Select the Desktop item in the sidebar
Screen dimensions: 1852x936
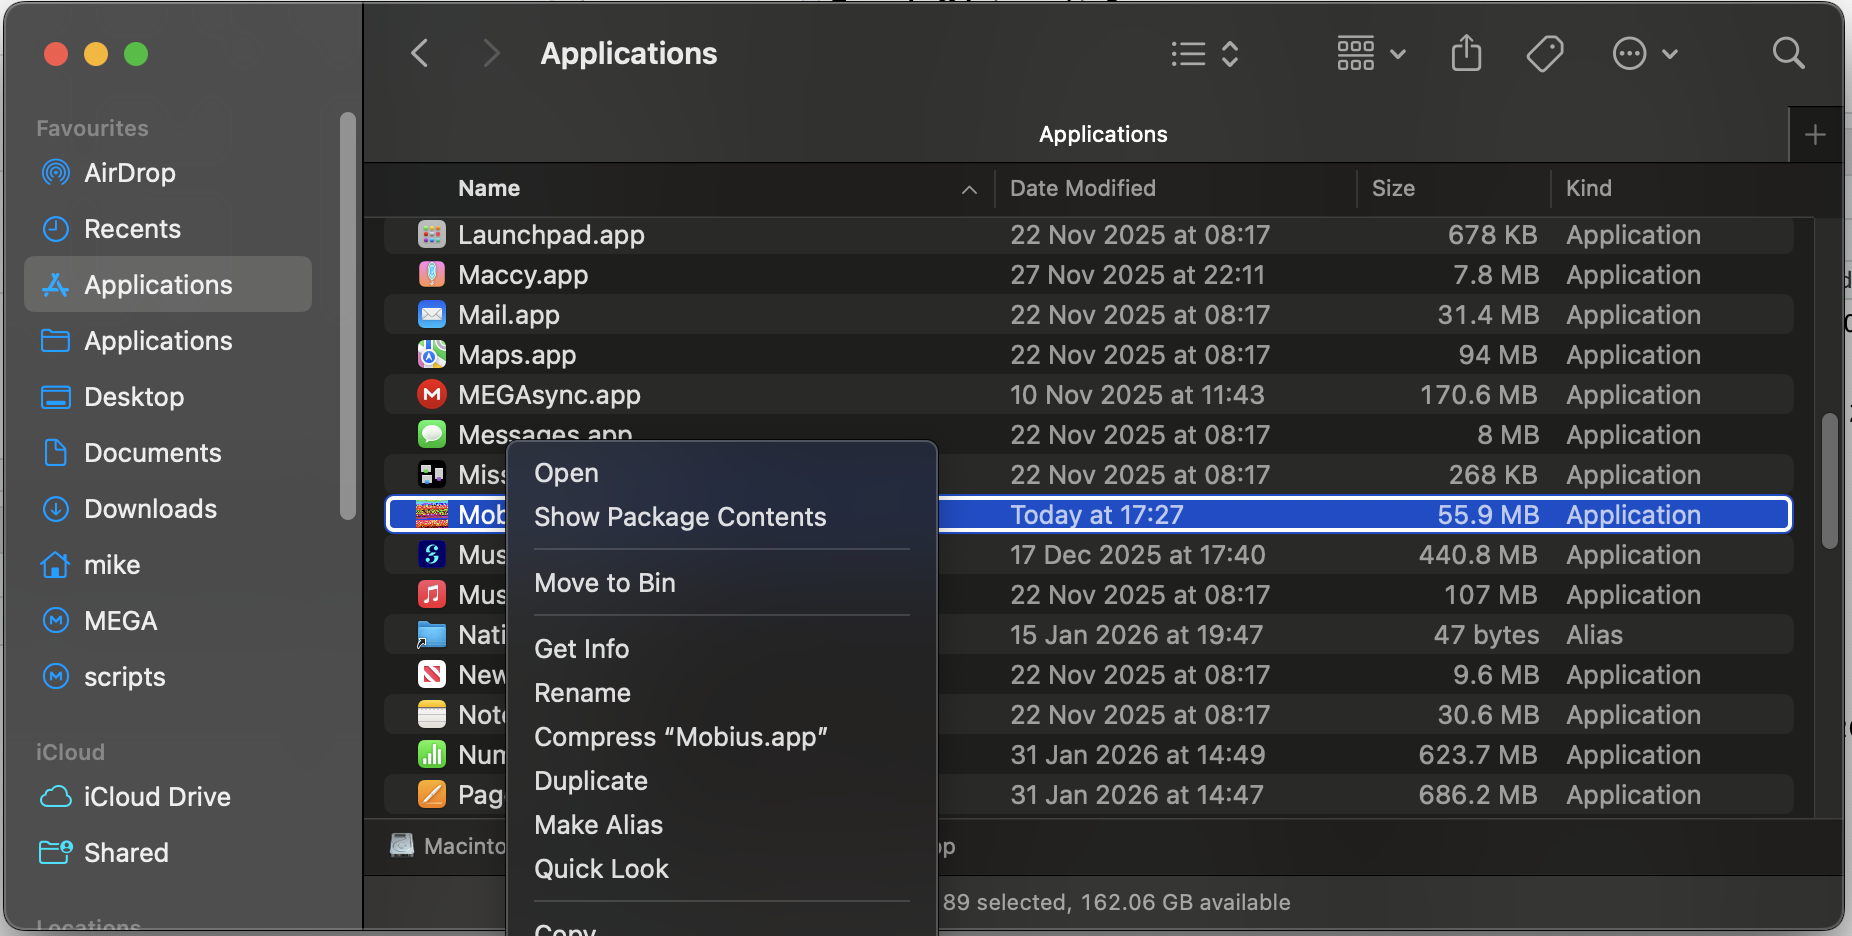(x=133, y=396)
